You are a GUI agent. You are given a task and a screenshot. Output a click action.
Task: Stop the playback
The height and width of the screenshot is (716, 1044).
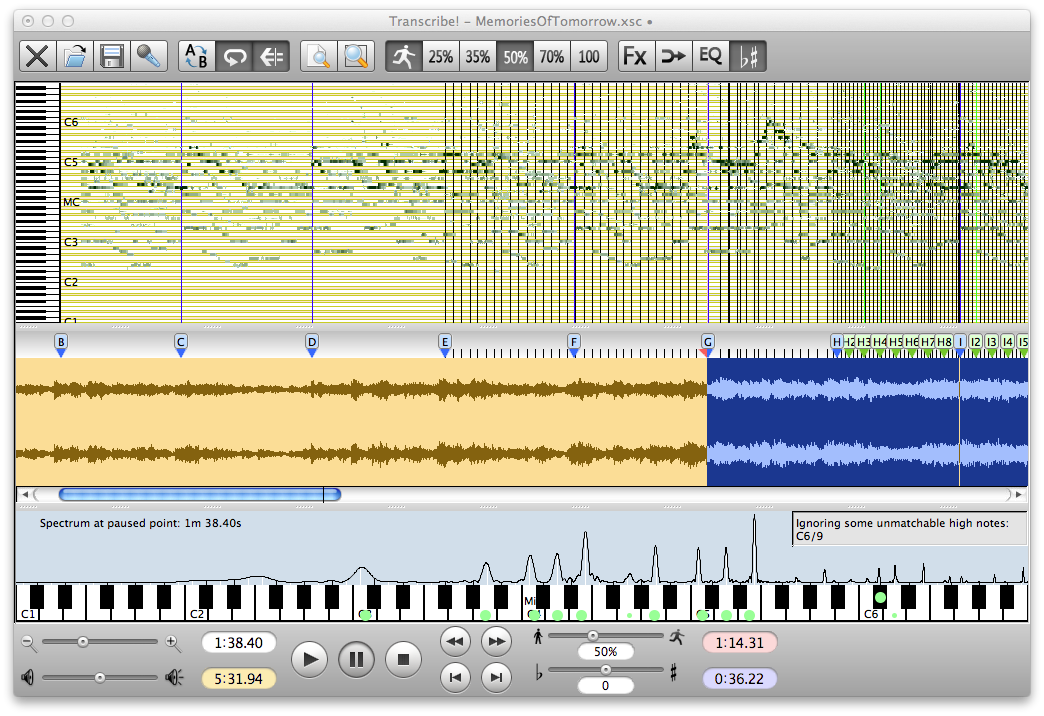click(x=403, y=658)
